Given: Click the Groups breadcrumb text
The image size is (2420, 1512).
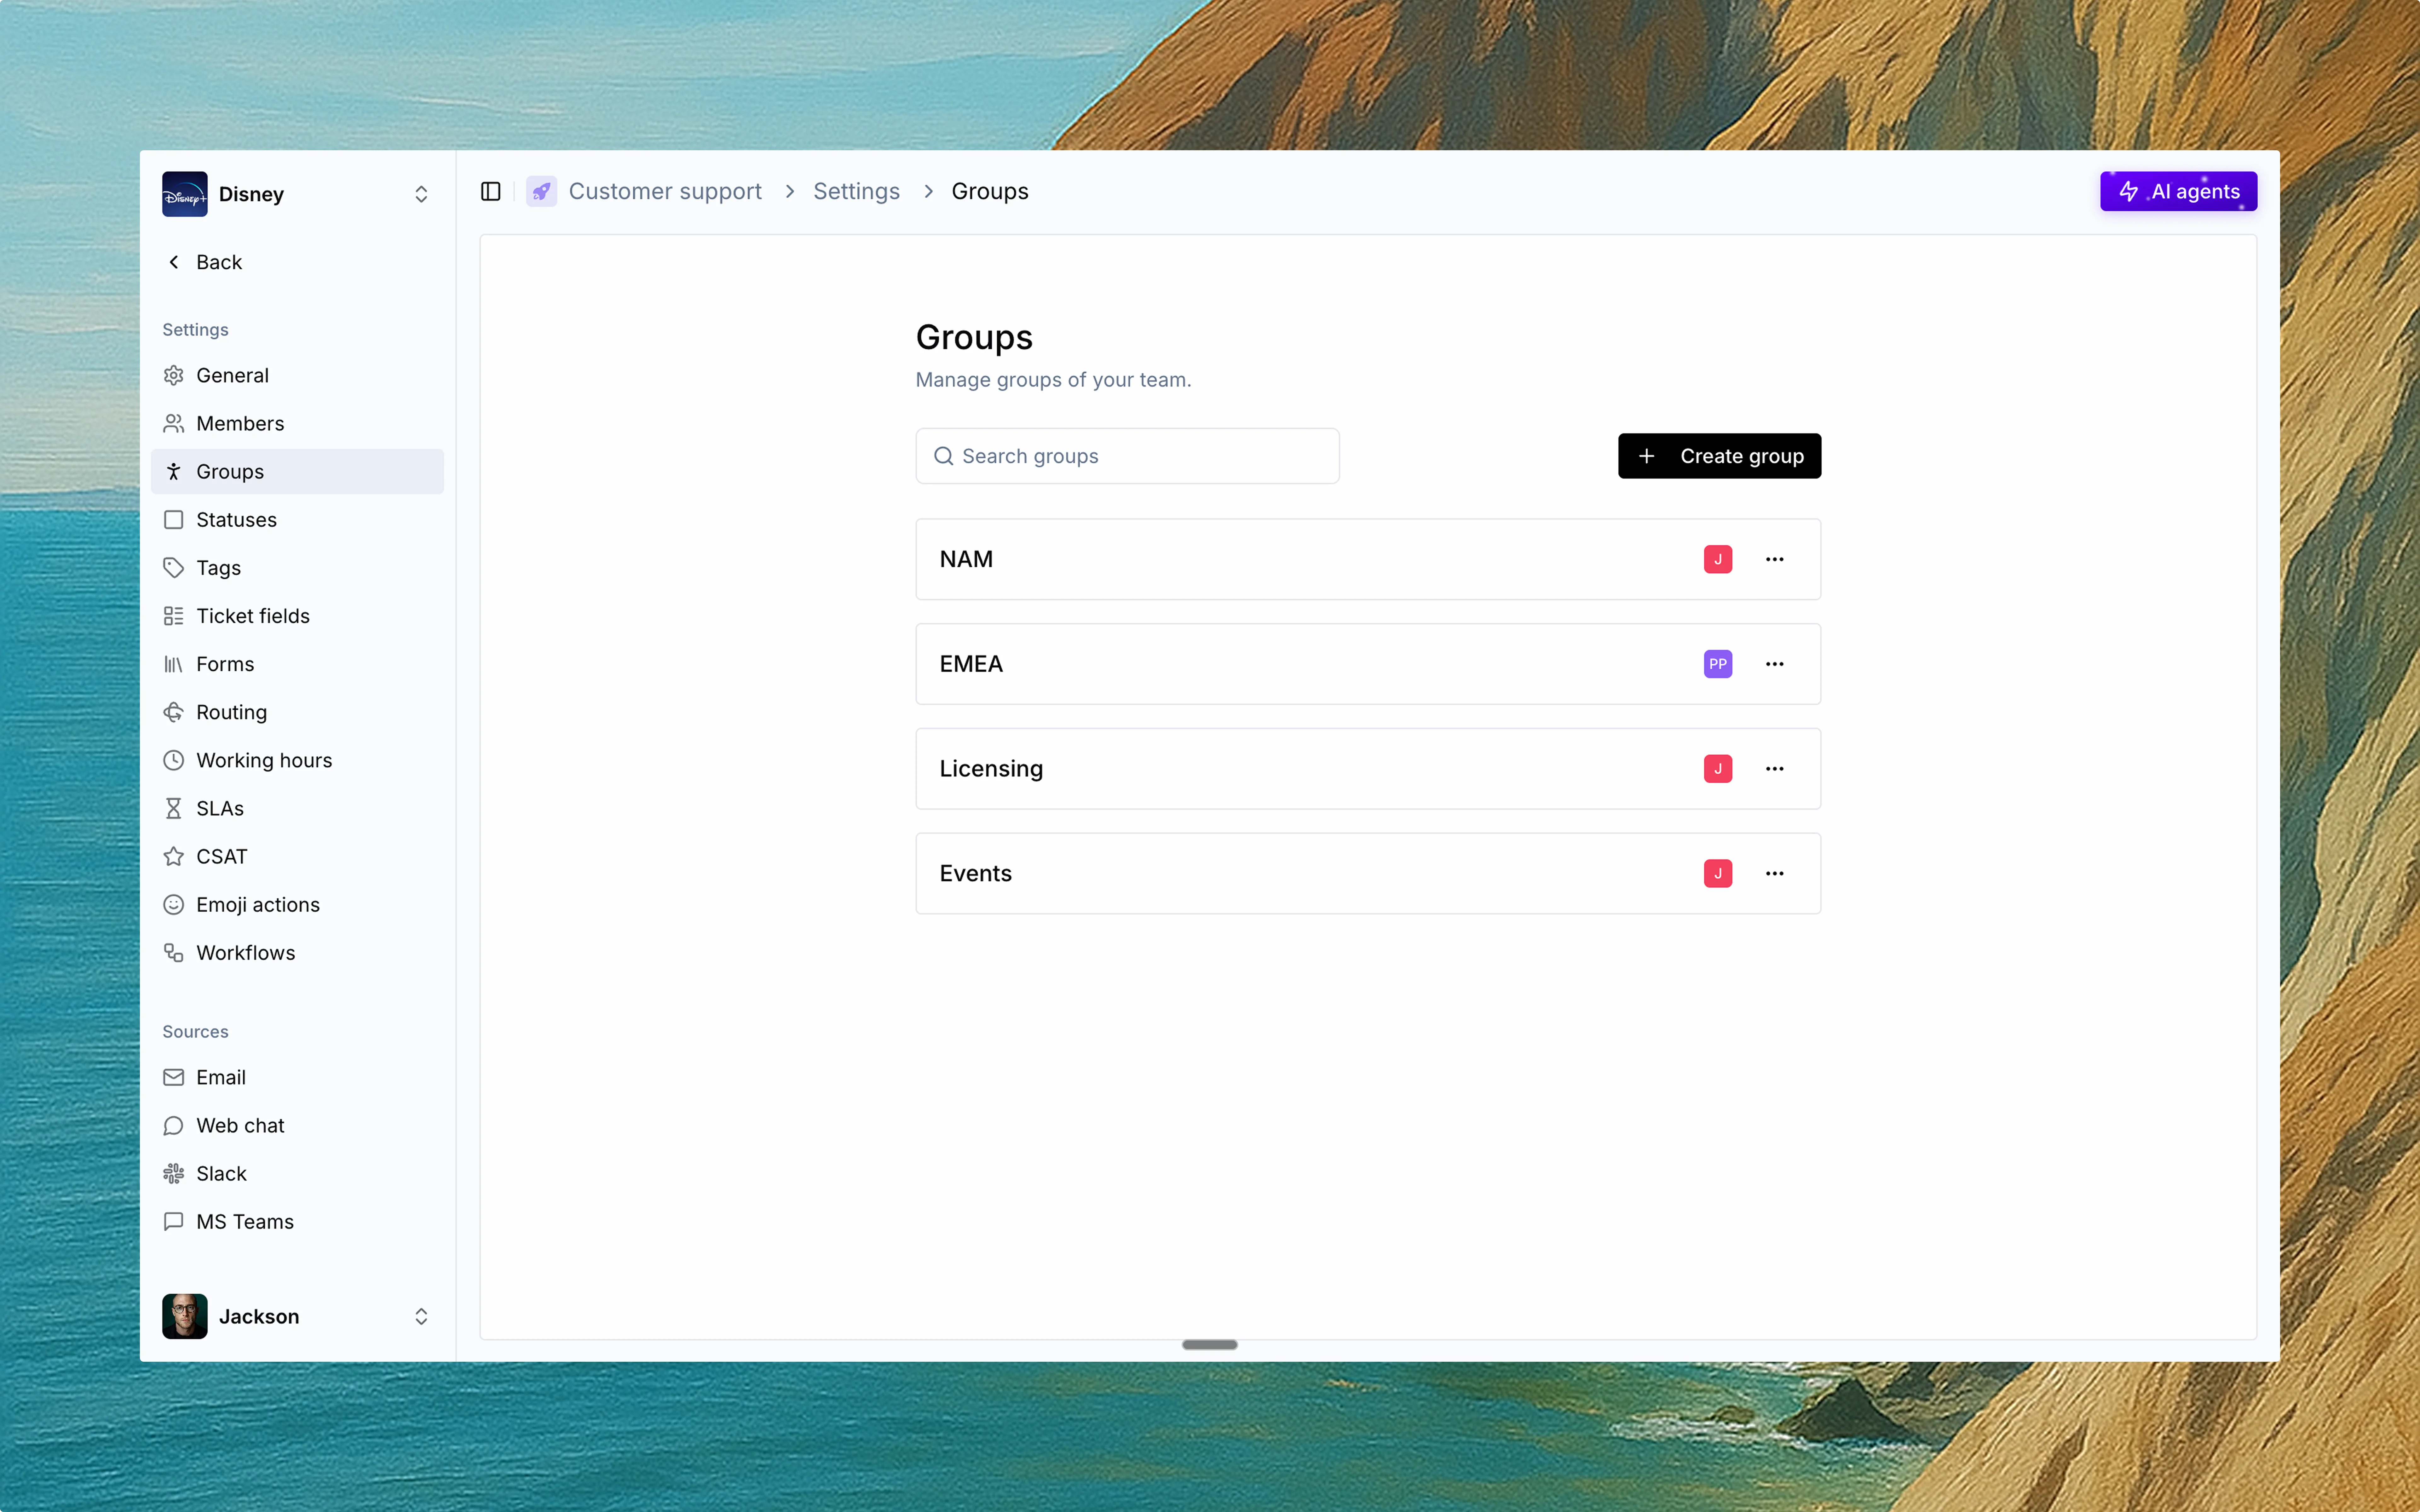Looking at the screenshot, I should [990, 191].
